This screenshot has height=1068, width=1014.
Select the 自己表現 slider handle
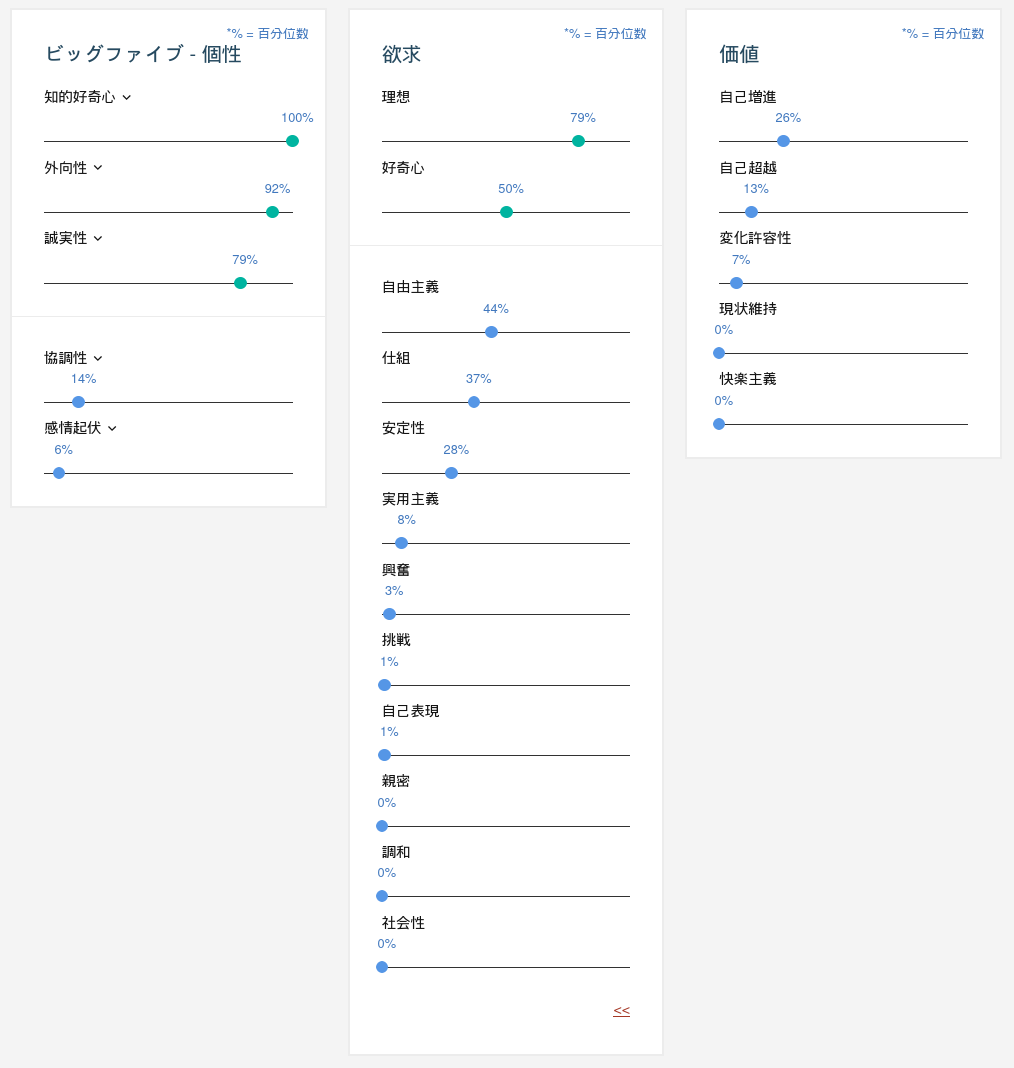click(x=383, y=755)
